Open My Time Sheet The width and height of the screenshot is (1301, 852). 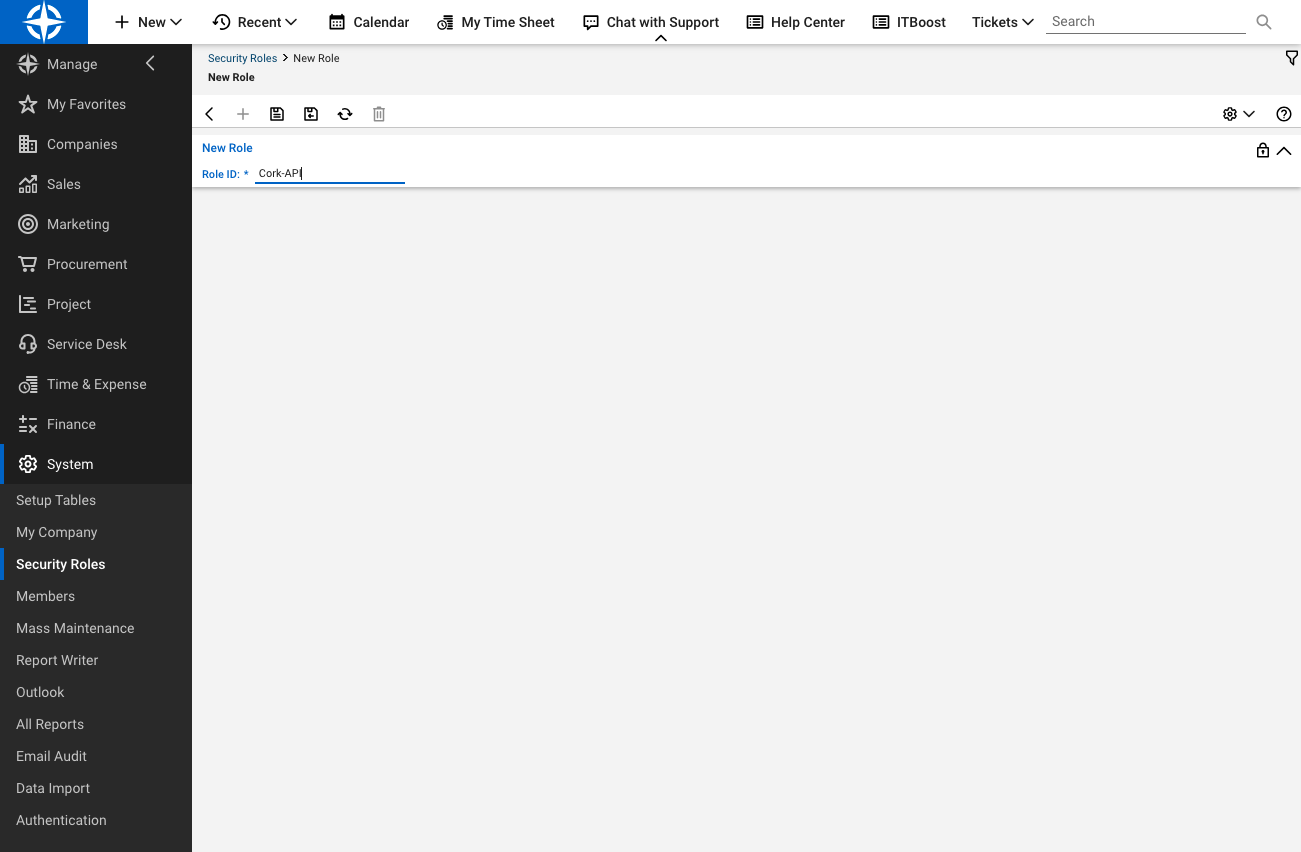[496, 22]
